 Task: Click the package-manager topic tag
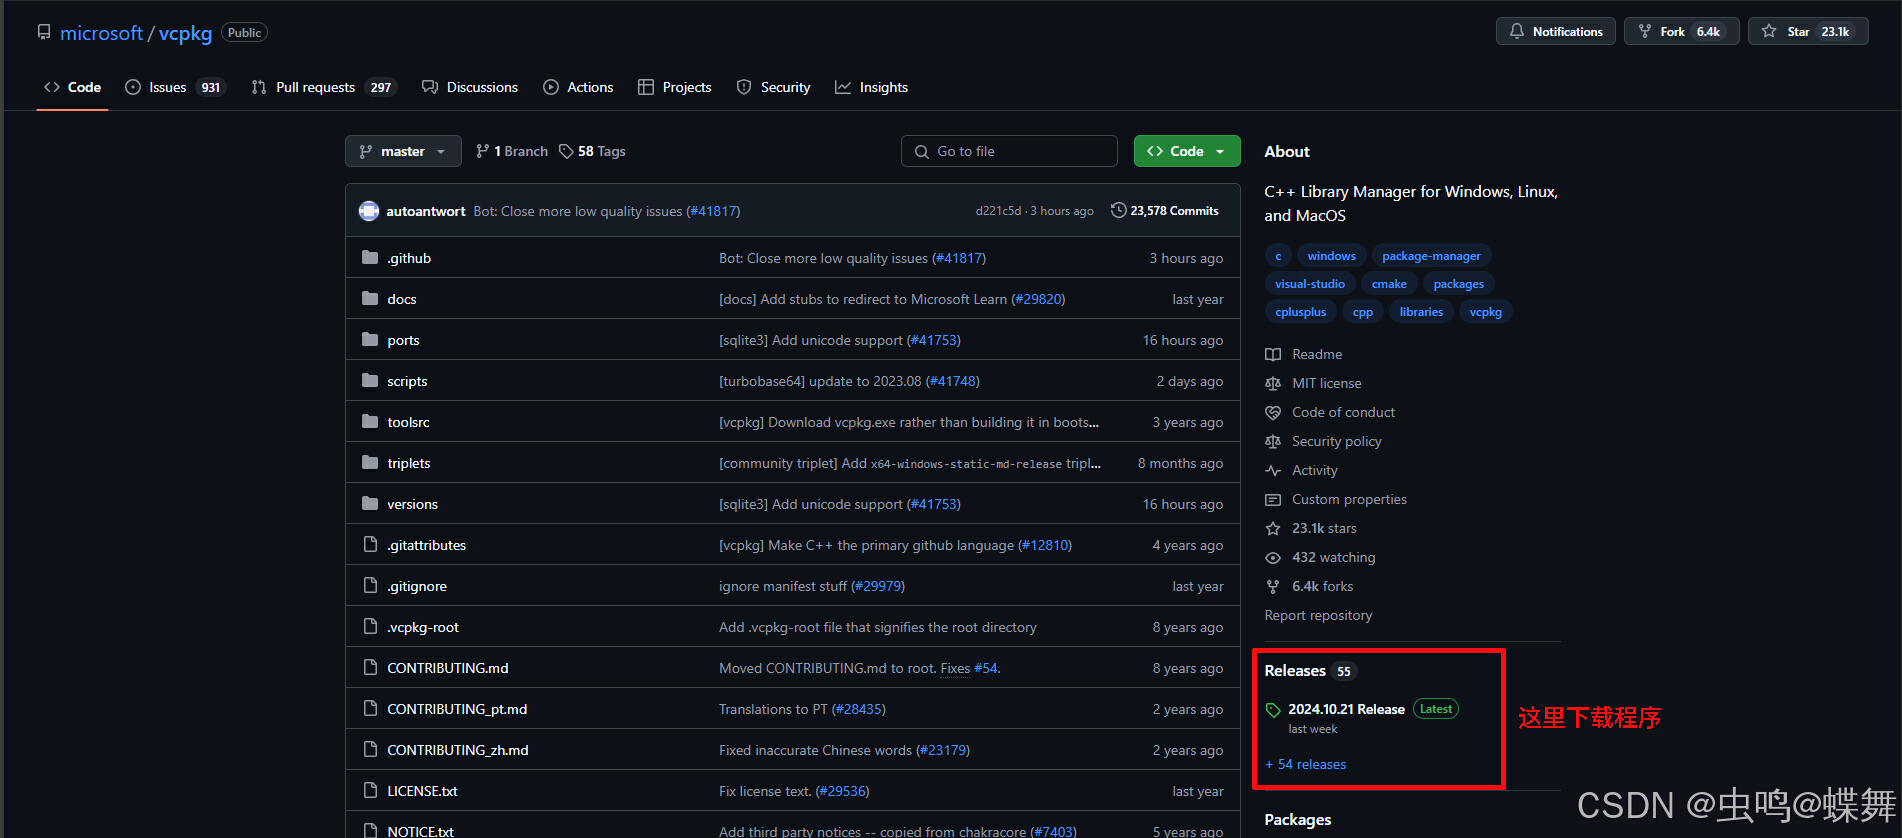[x=1431, y=256]
